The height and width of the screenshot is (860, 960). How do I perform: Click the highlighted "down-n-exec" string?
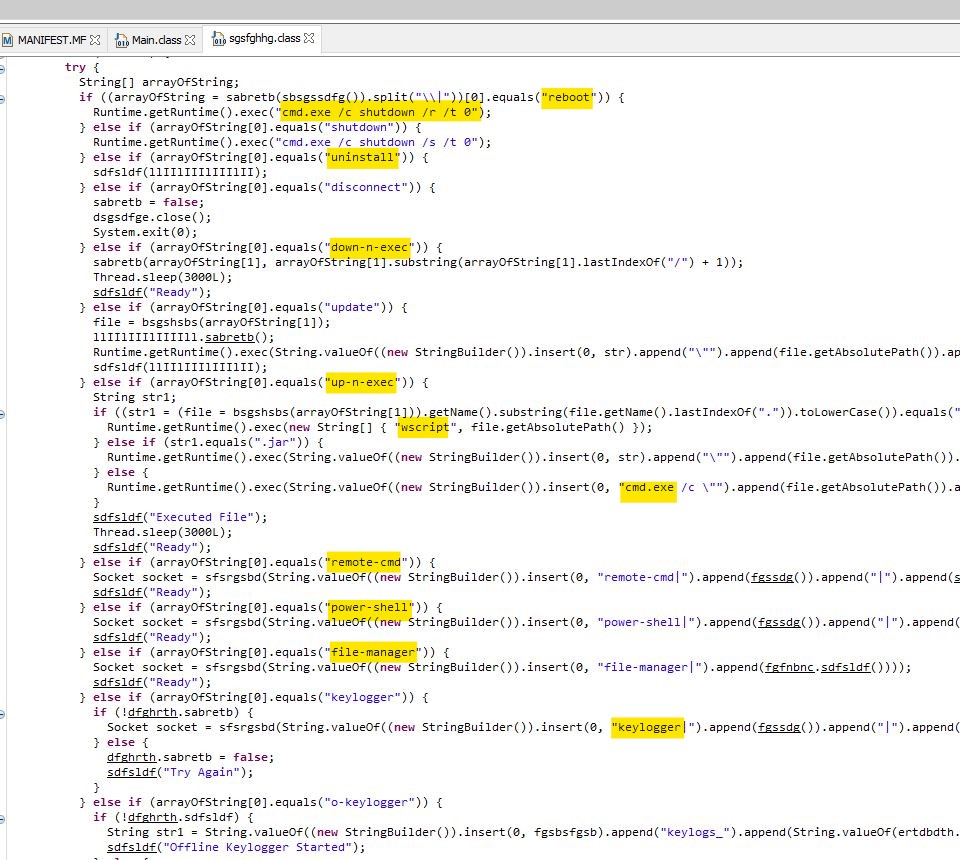(x=369, y=247)
